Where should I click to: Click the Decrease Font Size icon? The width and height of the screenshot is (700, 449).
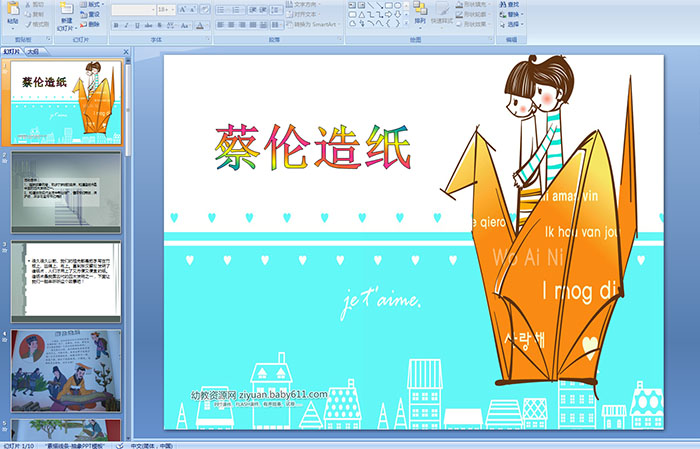click(x=193, y=9)
